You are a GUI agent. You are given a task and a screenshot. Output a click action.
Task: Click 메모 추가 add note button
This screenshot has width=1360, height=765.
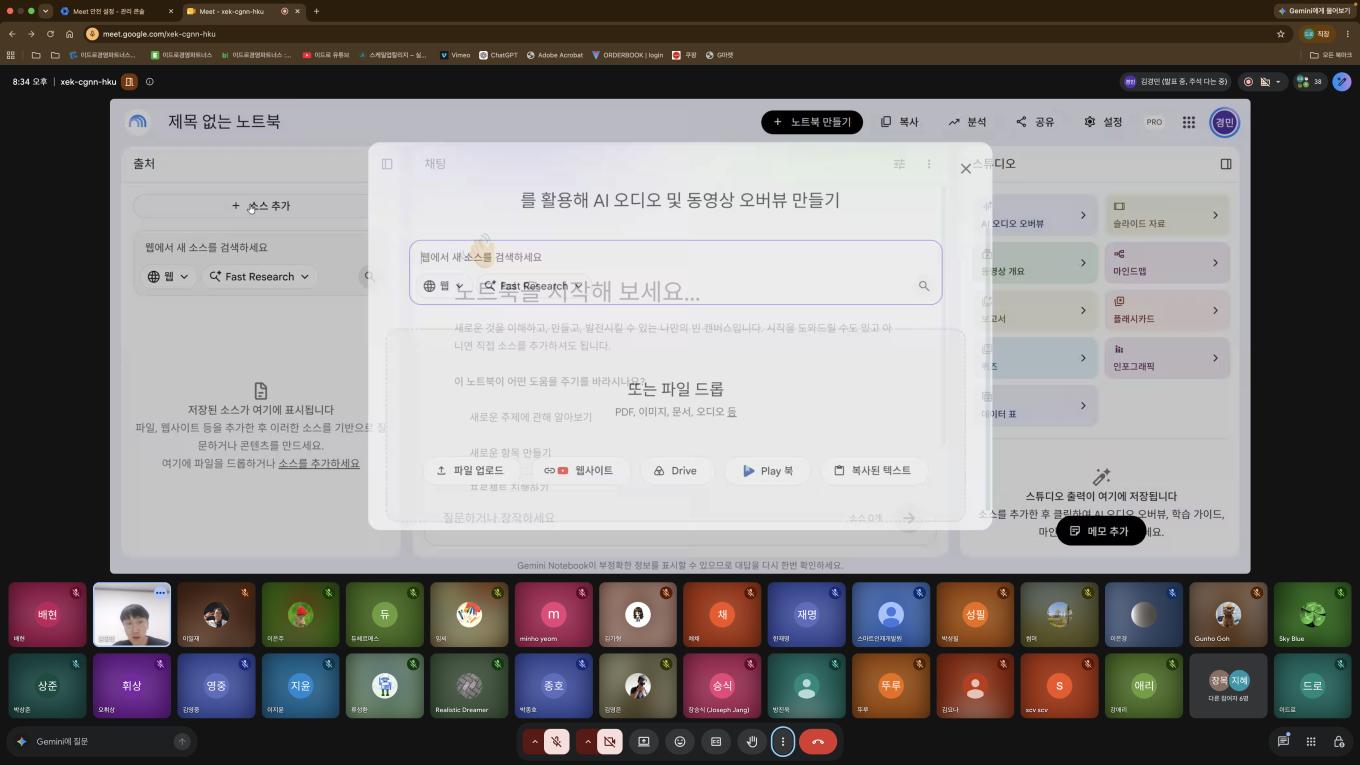tap(1101, 531)
